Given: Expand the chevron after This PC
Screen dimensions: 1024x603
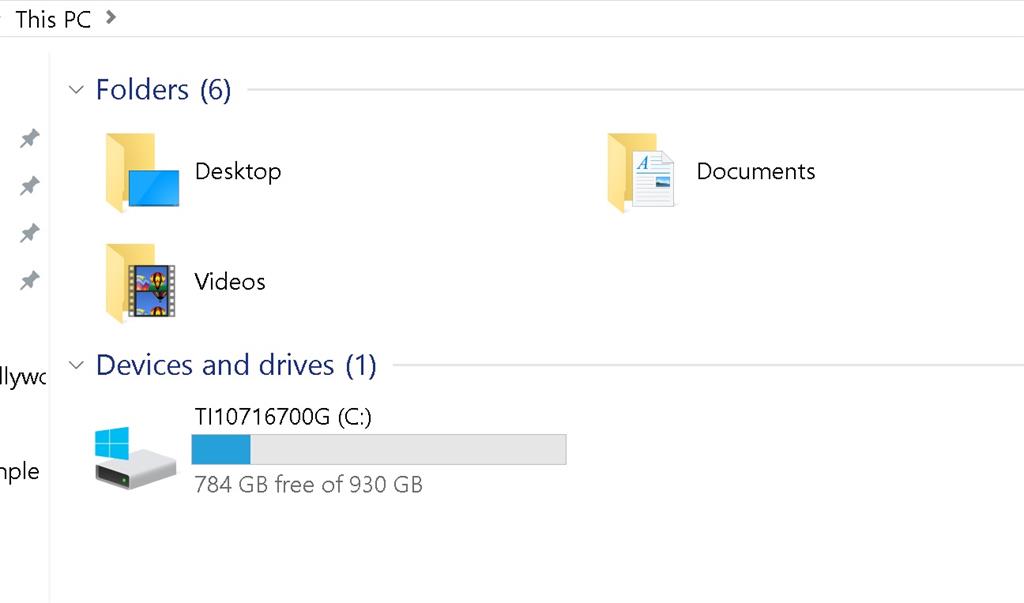Looking at the screenshot, I should pos(110,17).
